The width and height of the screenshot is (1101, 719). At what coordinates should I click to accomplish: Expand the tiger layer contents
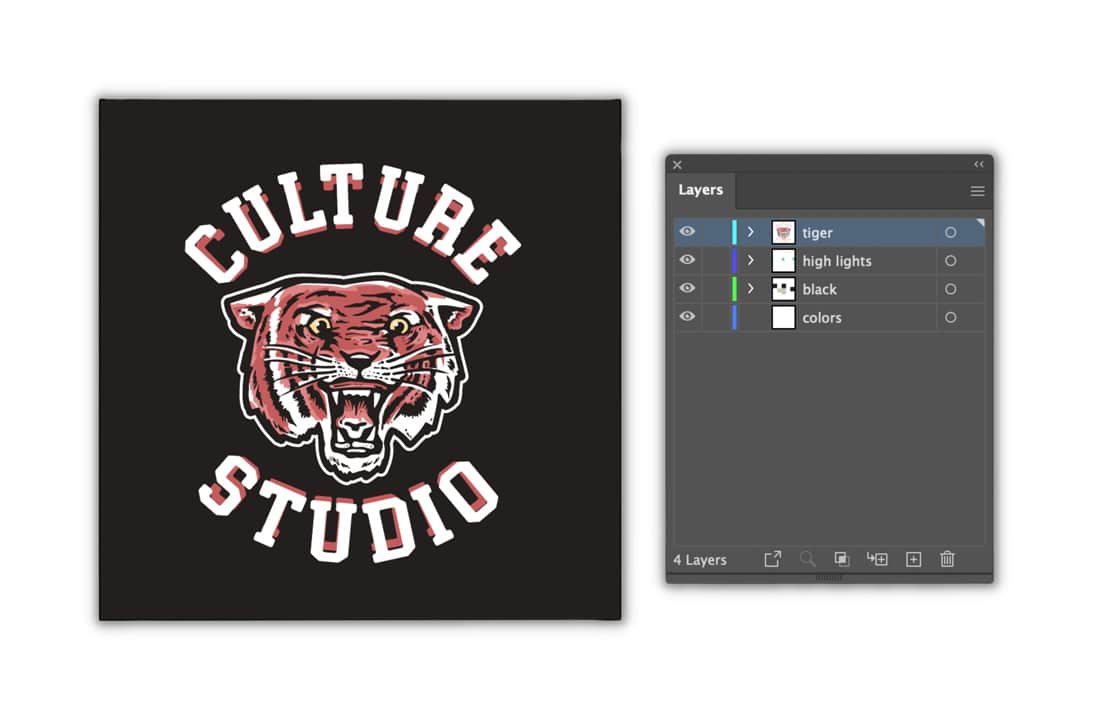(751, 232)
